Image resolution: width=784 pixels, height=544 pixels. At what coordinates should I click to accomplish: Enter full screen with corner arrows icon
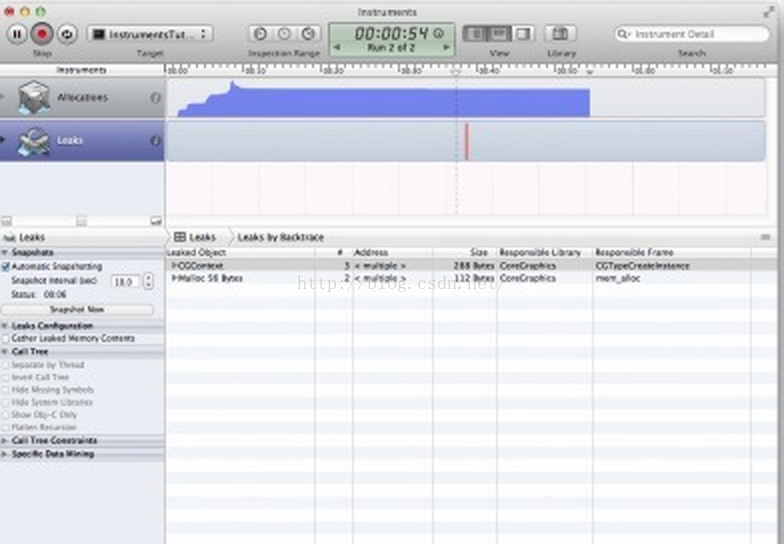769,12
